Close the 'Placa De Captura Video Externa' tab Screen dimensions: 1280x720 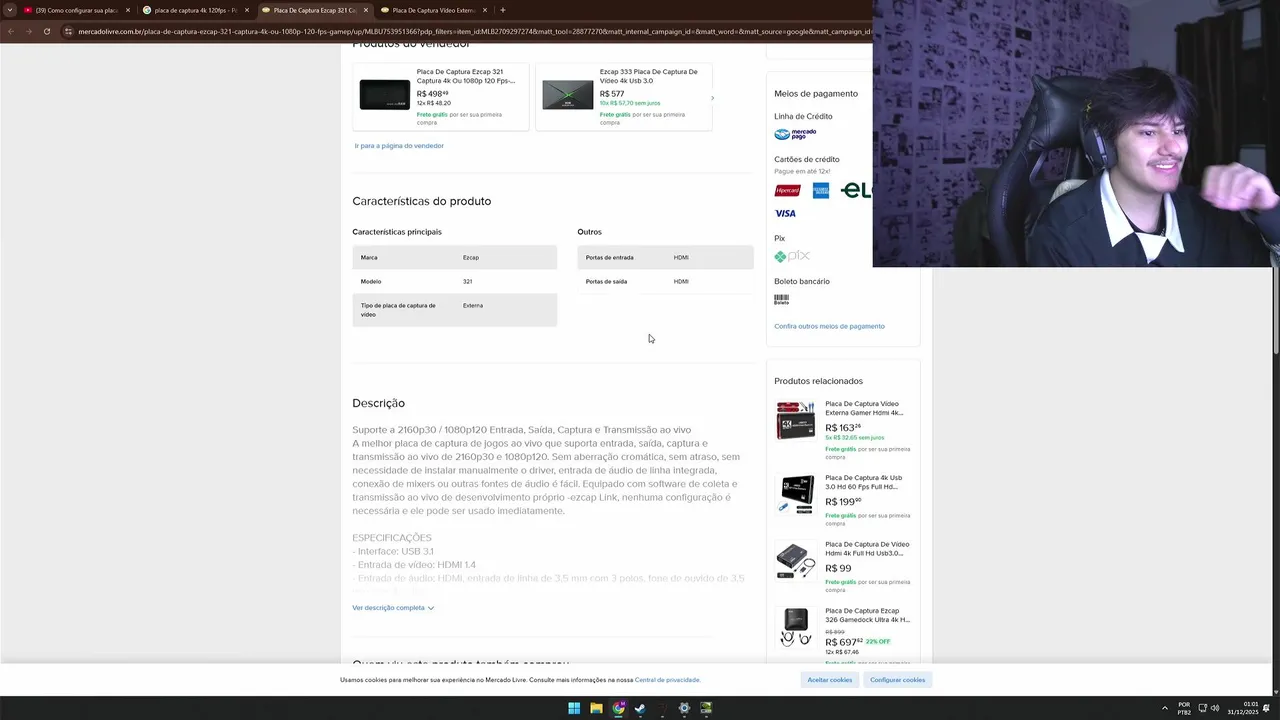point(485,10)
